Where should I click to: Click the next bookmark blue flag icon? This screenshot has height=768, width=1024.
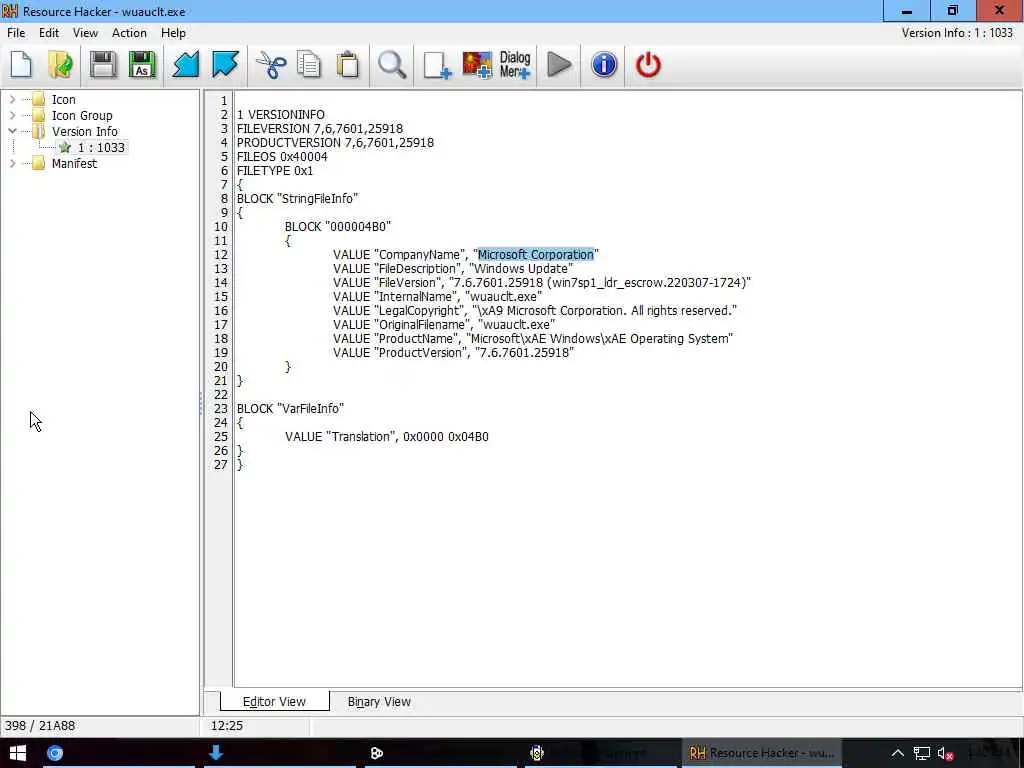(225, 65)
